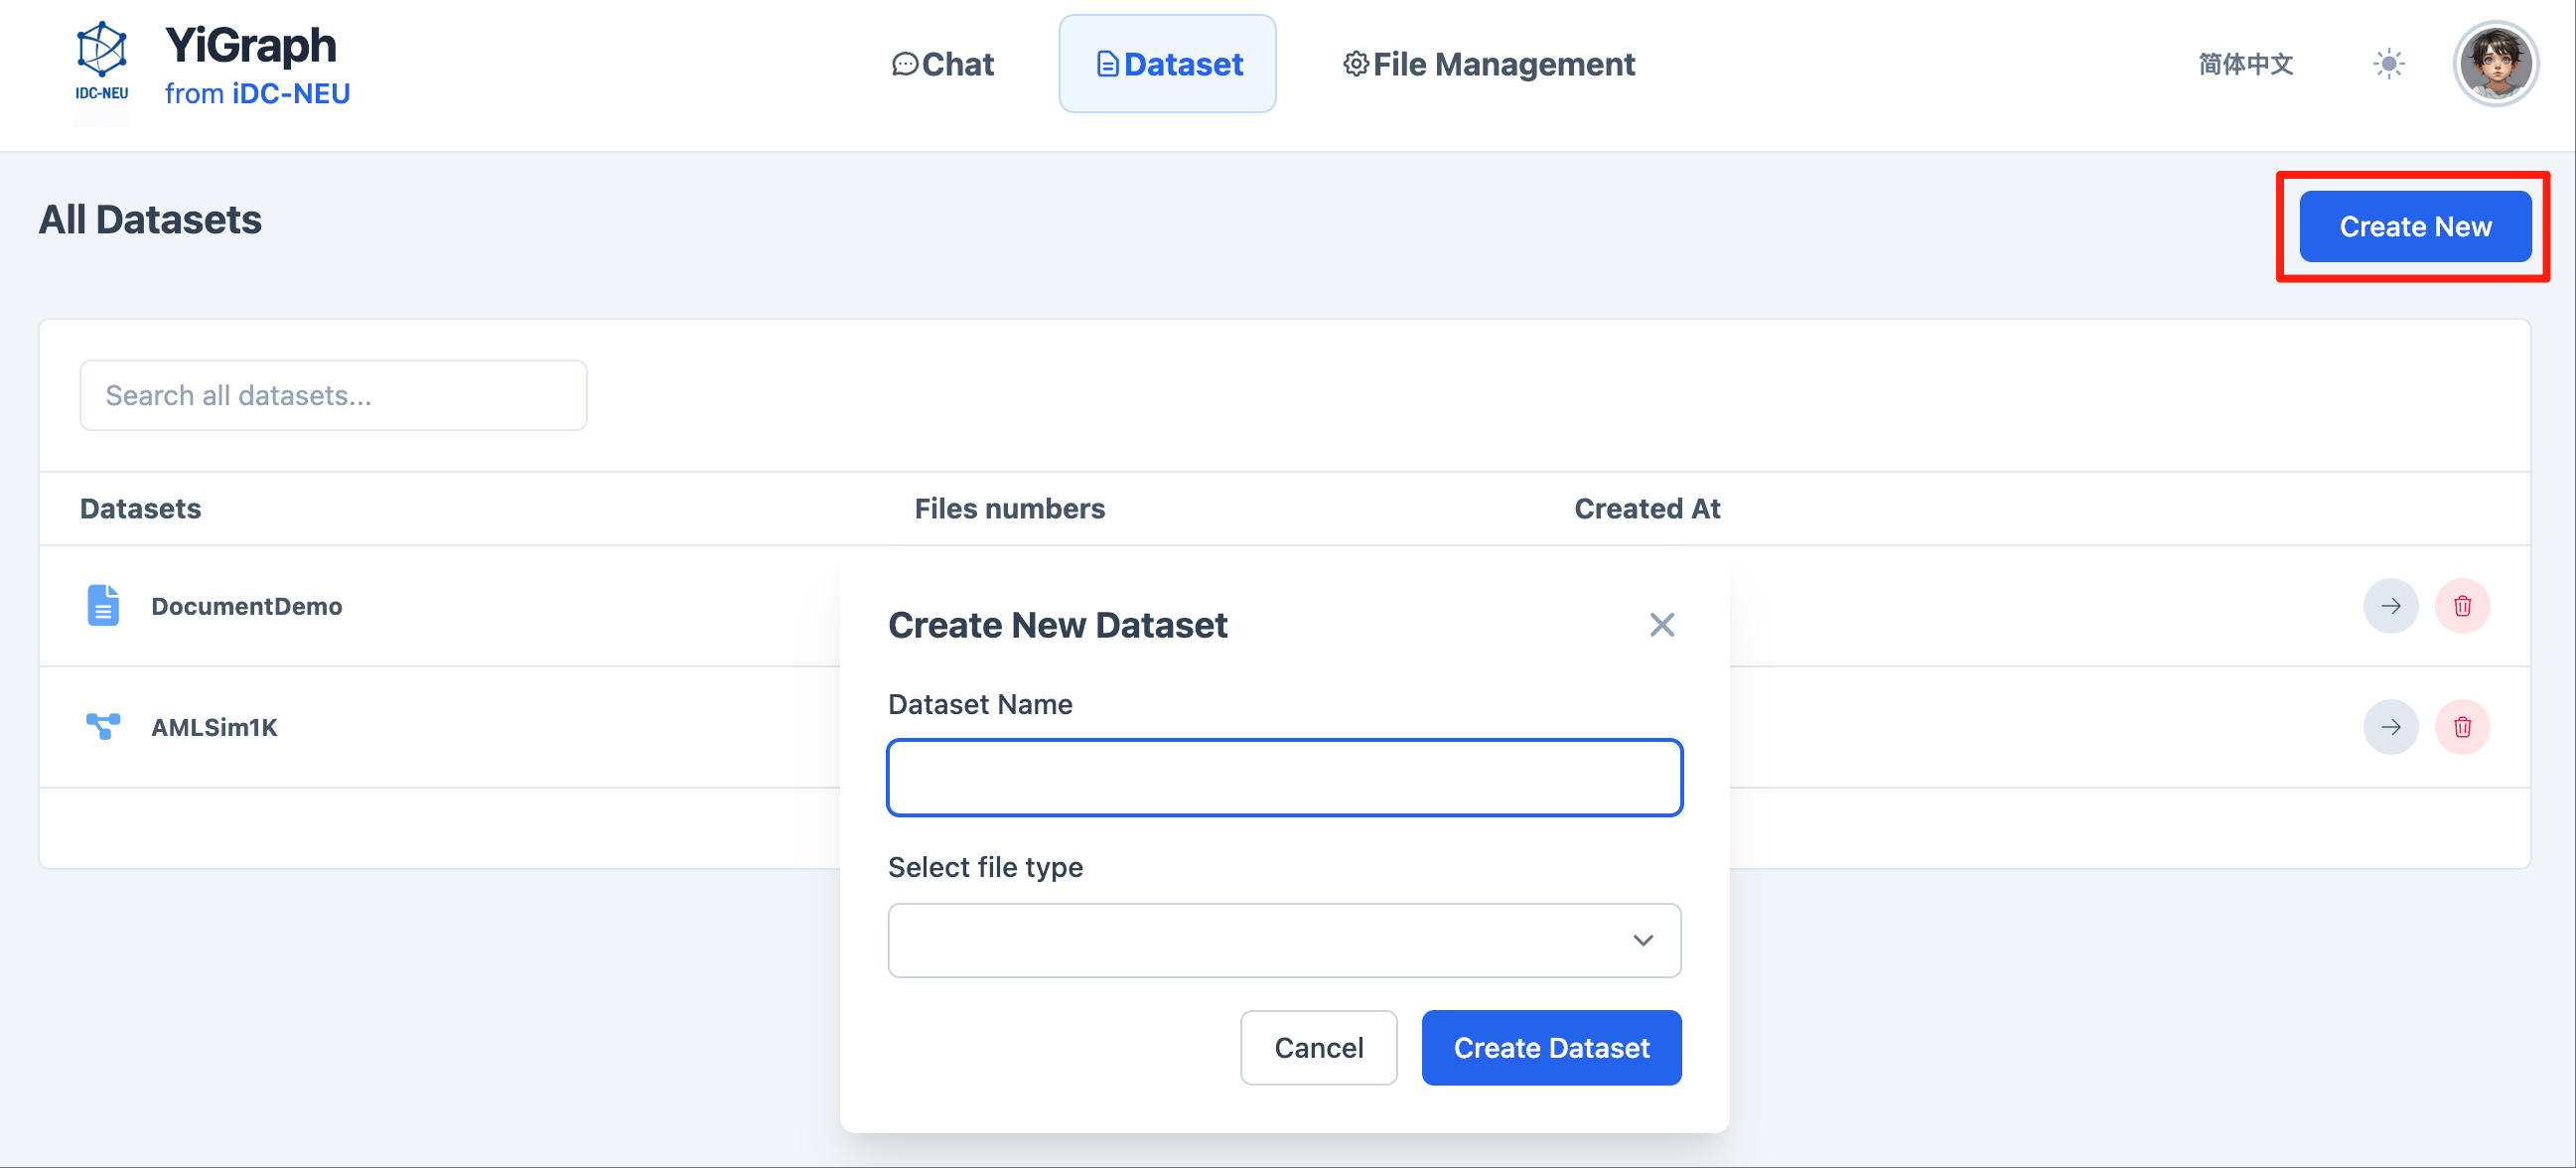Switch to the Dataset tab
The height and width of the screenshot is (1168, 2576).
tap(1167, 63)
